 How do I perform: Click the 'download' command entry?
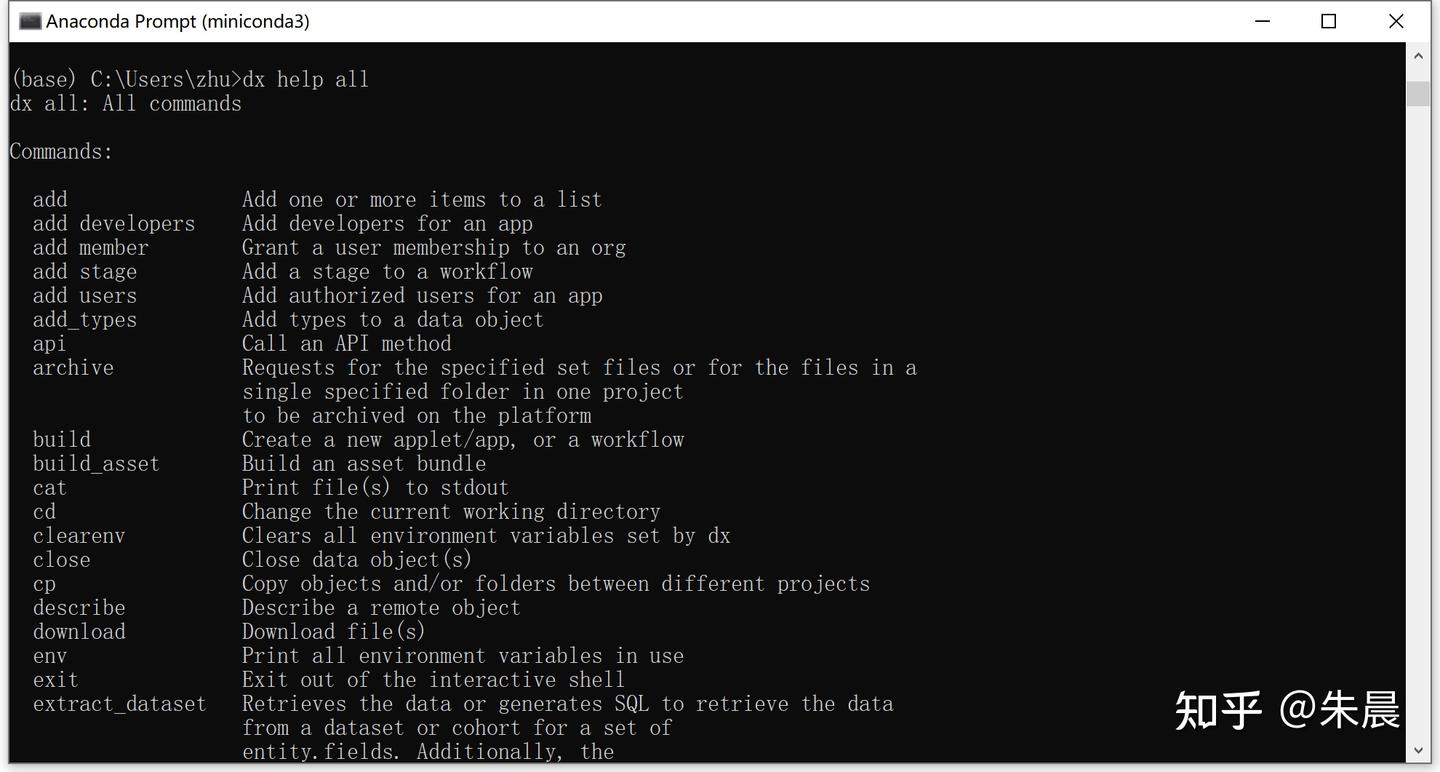79,631
